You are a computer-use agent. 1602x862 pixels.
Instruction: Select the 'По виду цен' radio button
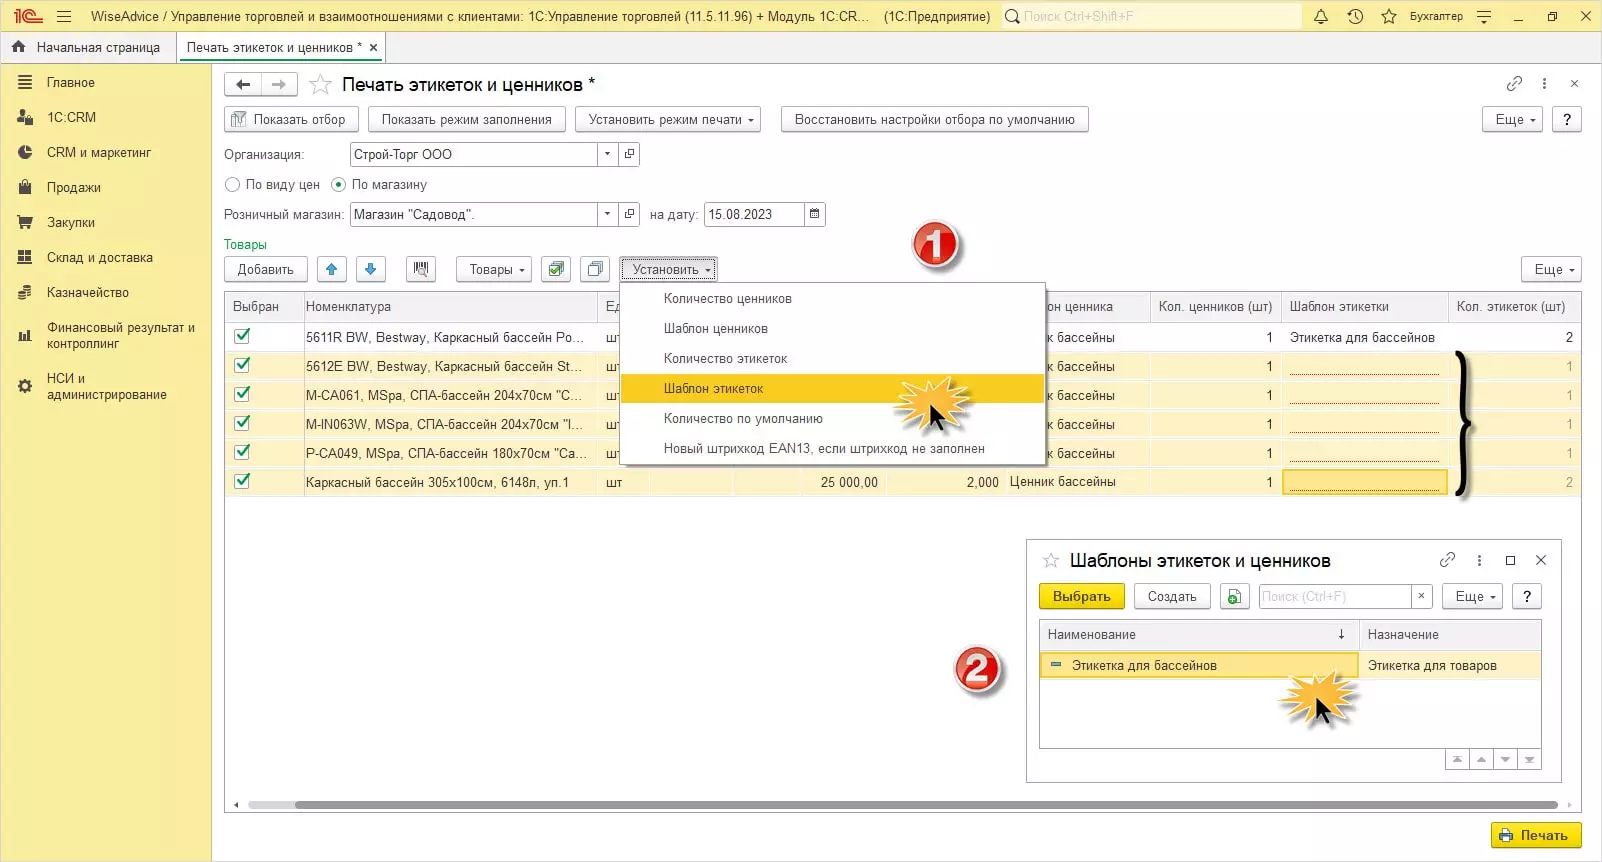pyautogui.click(x=233, y=185)
